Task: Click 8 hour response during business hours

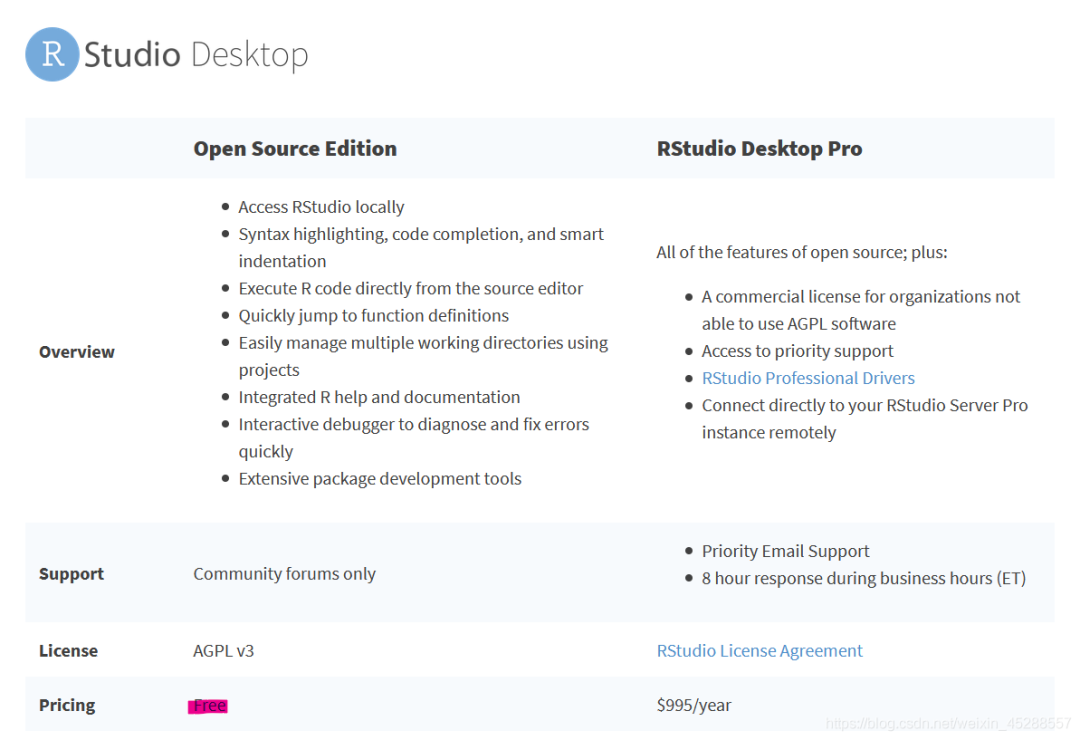Action: [x=864, y=578]
